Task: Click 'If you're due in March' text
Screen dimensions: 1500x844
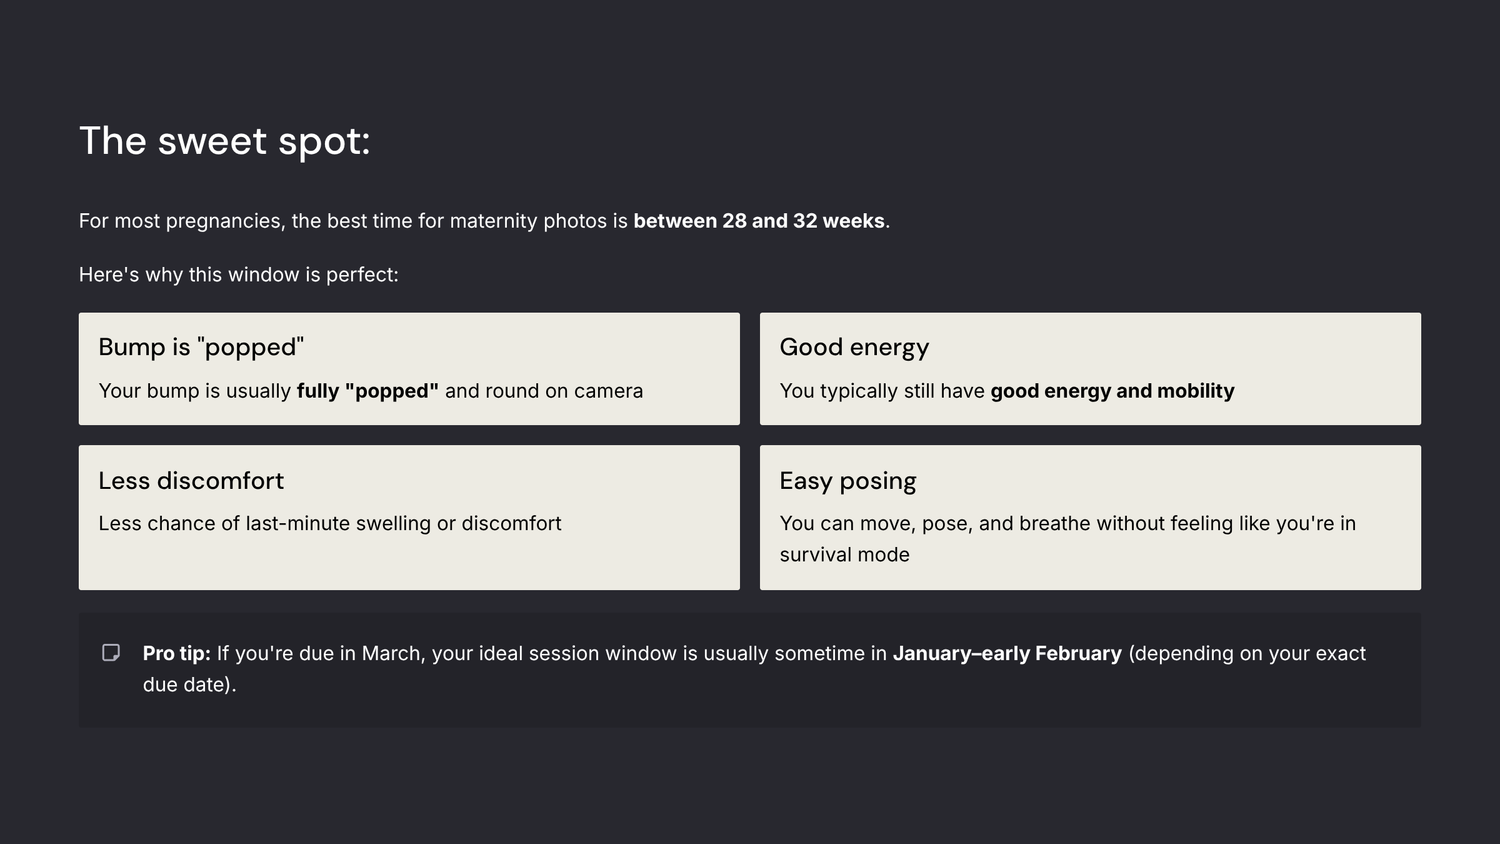Action: tap(321, 653)
